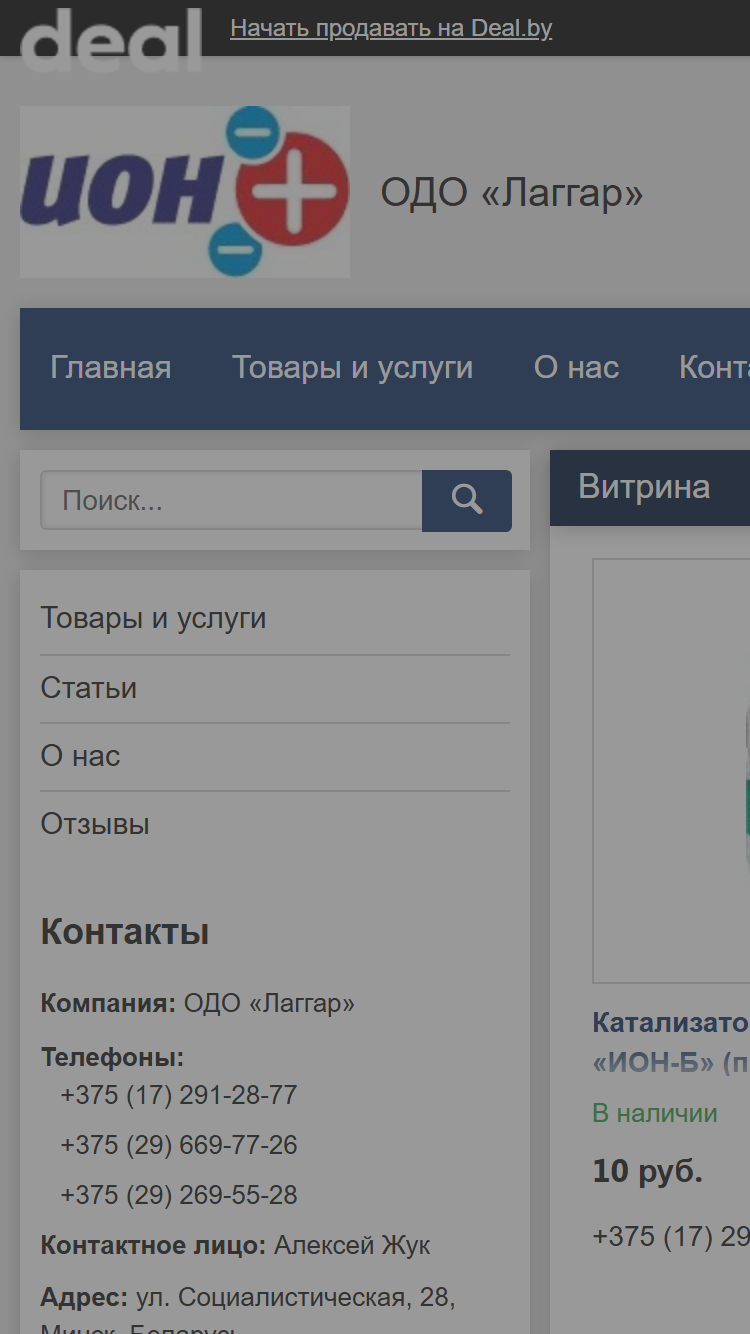Click the 'В наличии' availability label

[x=655, y=1113]
